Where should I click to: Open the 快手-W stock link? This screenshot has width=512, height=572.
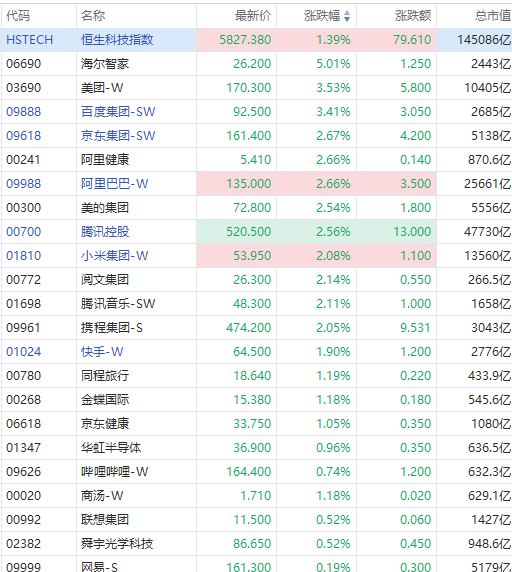click(102, 352)
